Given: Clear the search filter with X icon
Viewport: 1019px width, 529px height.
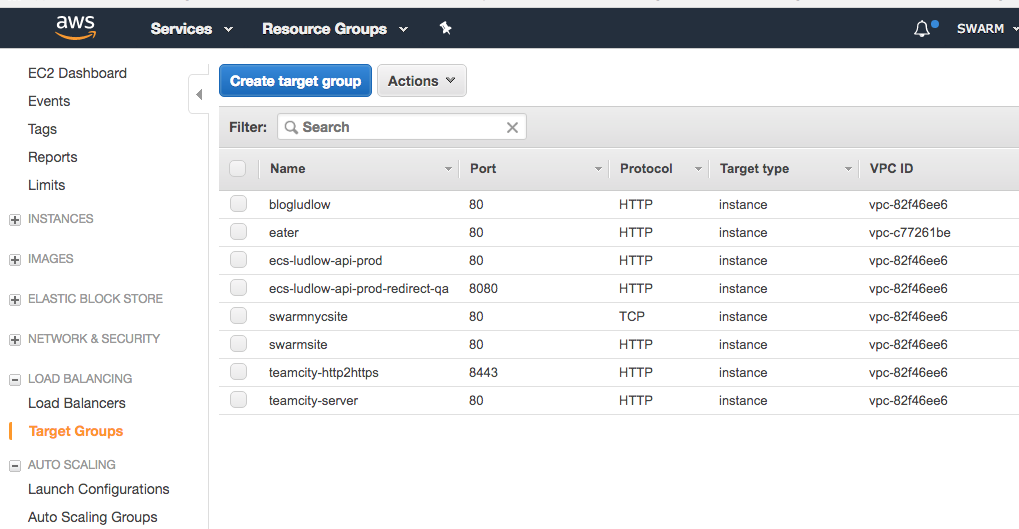Looking at the screenshot, I should coord(512,127).
